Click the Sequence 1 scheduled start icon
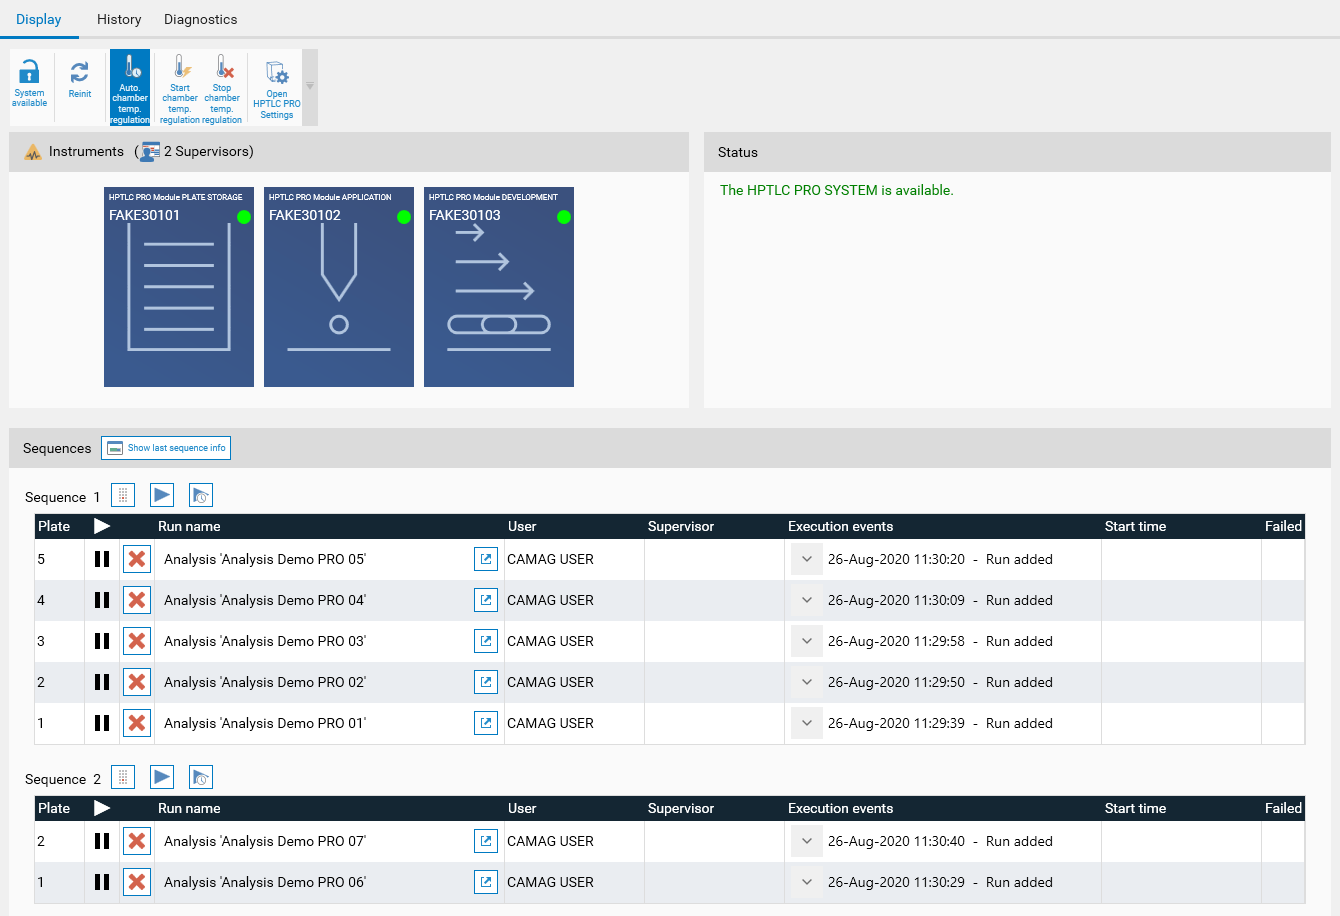Screen dimensions: 1340x916 point(201,495)
